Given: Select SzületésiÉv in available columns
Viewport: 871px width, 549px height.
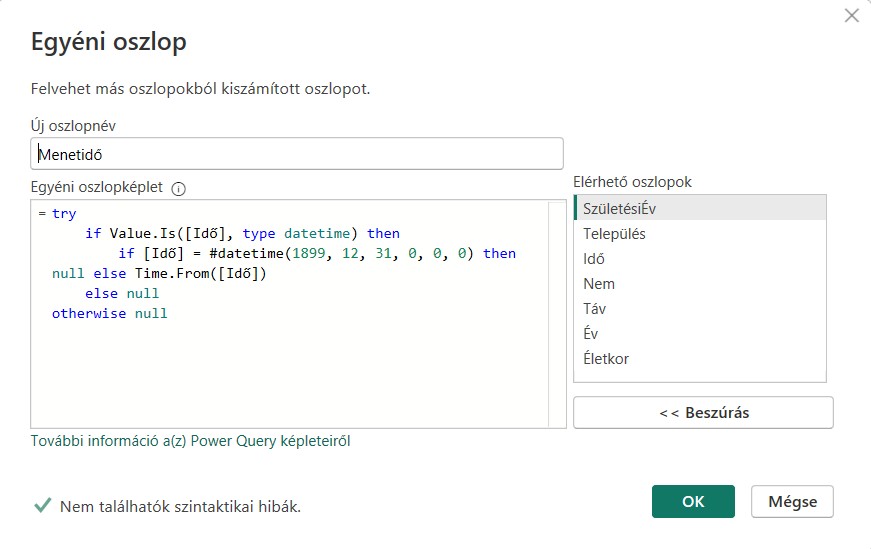Looking at the screenshot, I should [x=700, y=208].
